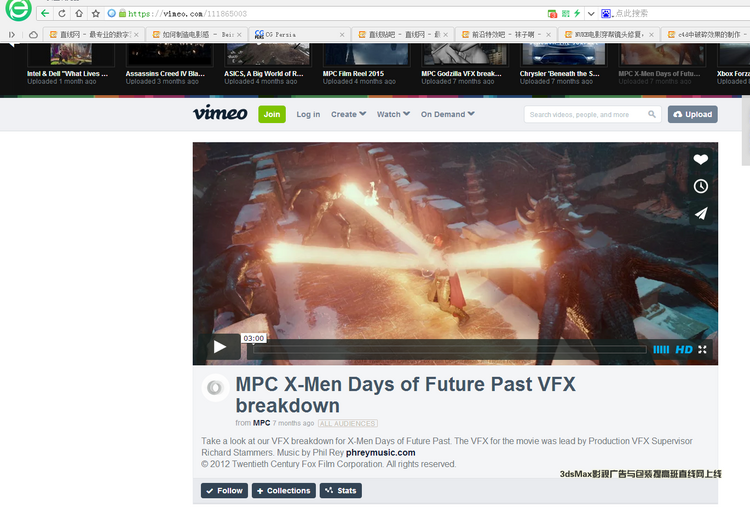
Task: Expand the Watch dropdown menu
Action: tap(393, 114)
